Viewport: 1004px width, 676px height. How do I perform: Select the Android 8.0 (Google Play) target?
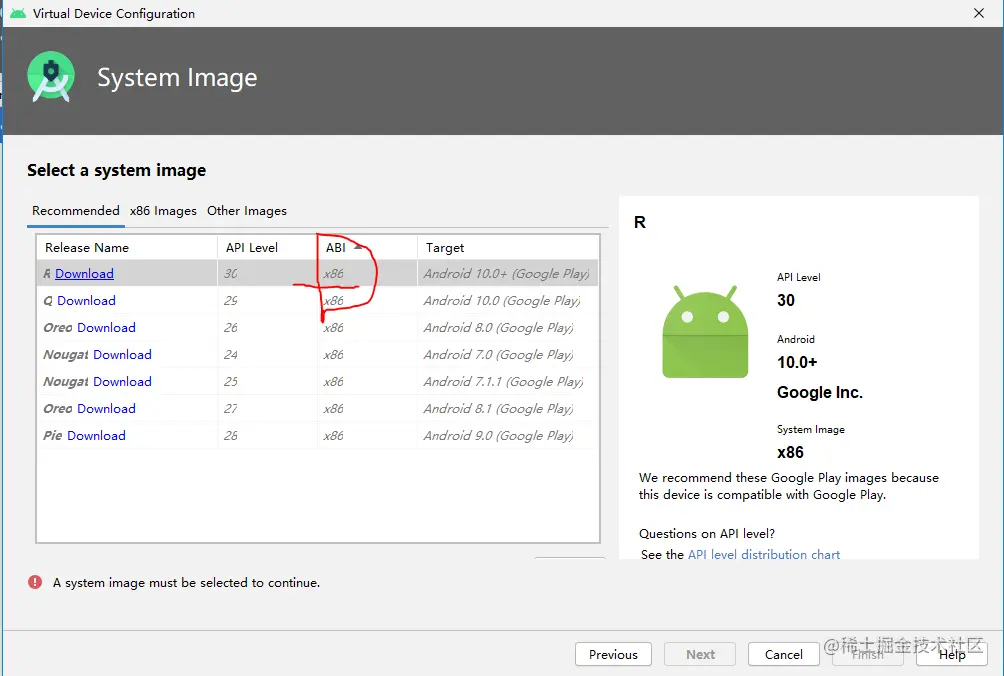pyautogui.click(x=498, y=327)
